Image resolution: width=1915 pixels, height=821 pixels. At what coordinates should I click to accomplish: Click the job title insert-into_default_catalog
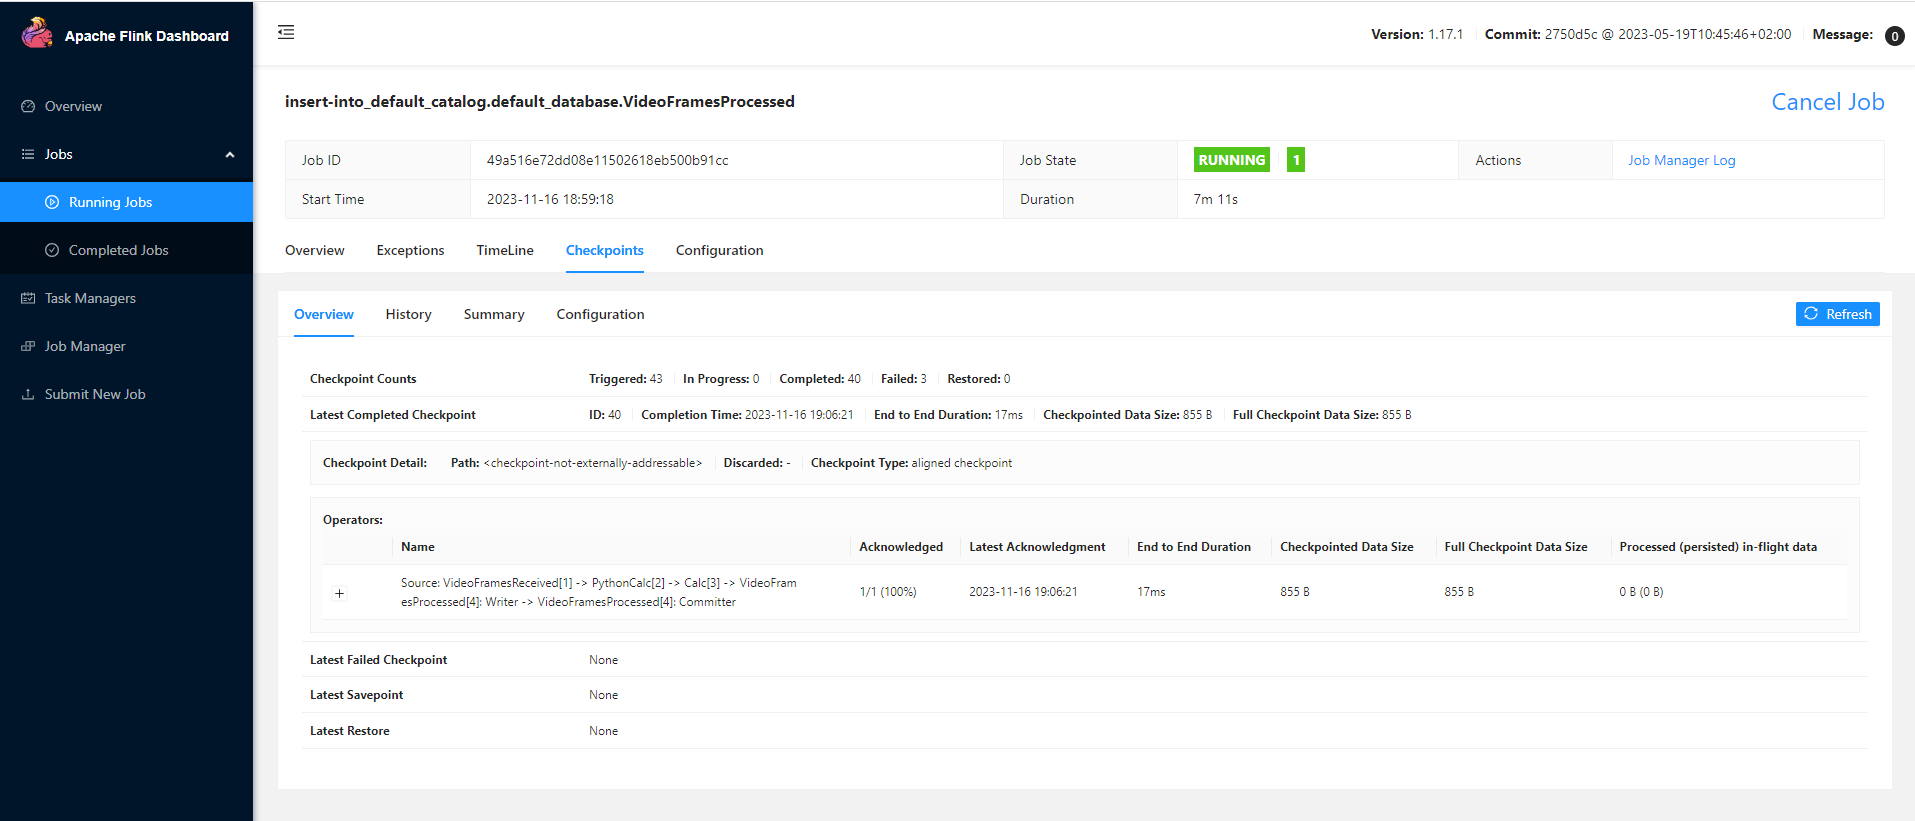[540, 102]
